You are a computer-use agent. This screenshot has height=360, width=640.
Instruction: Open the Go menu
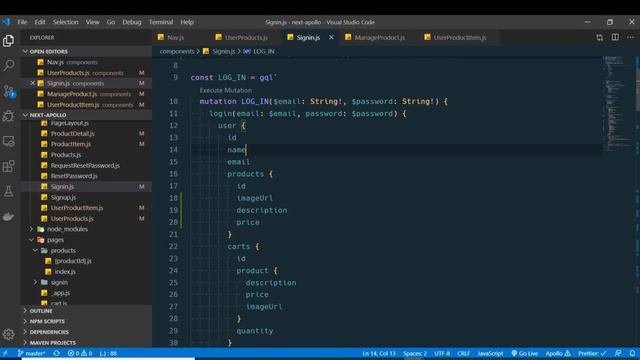pyautogui.click(x=111, y=22)
